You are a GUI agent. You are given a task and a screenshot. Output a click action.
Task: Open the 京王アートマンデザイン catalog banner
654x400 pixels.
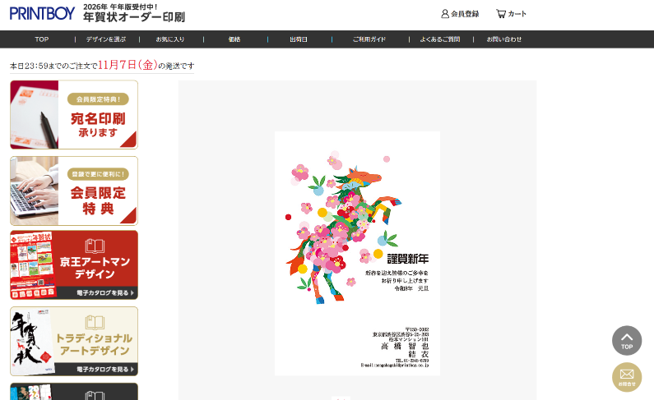click(74, 265)
